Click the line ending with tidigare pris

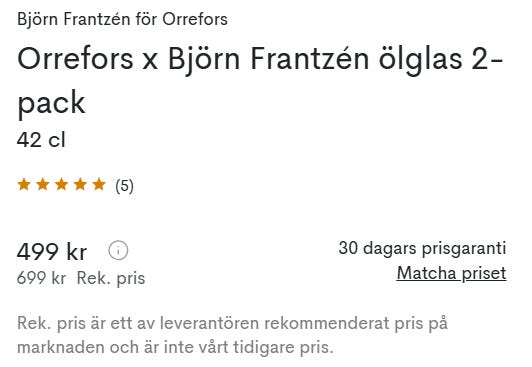175,347
